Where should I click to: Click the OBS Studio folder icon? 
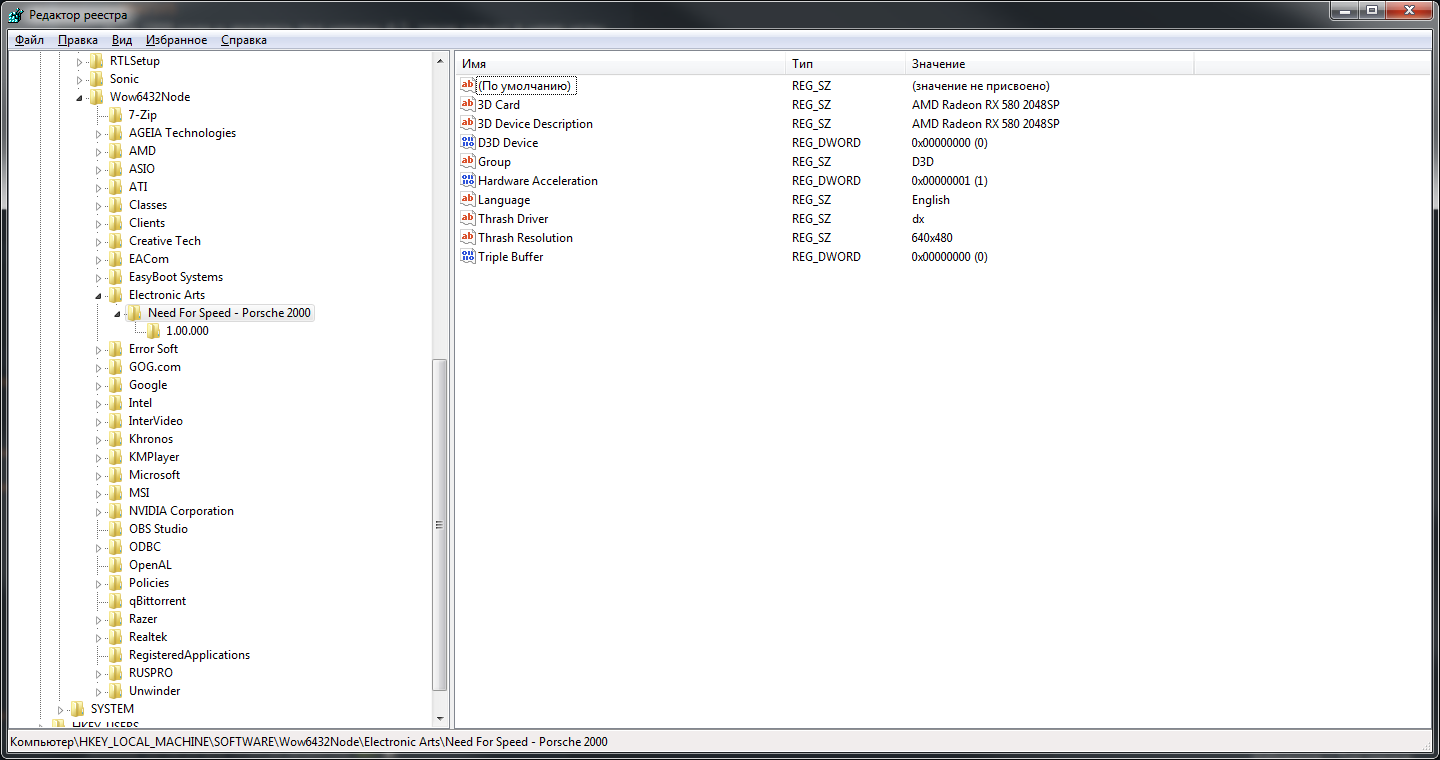[x=116, y=529]
